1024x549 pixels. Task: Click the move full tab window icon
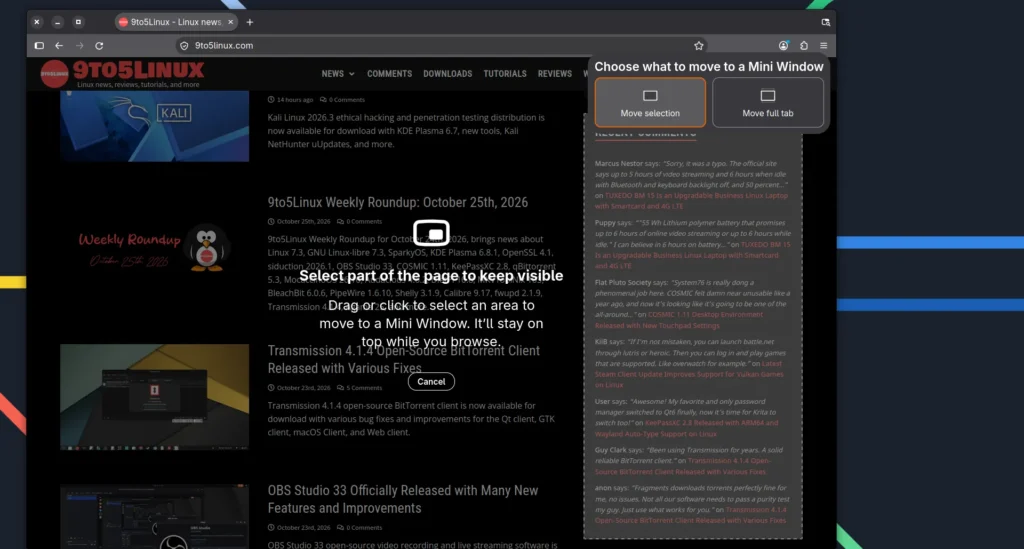tap(767, 95)
